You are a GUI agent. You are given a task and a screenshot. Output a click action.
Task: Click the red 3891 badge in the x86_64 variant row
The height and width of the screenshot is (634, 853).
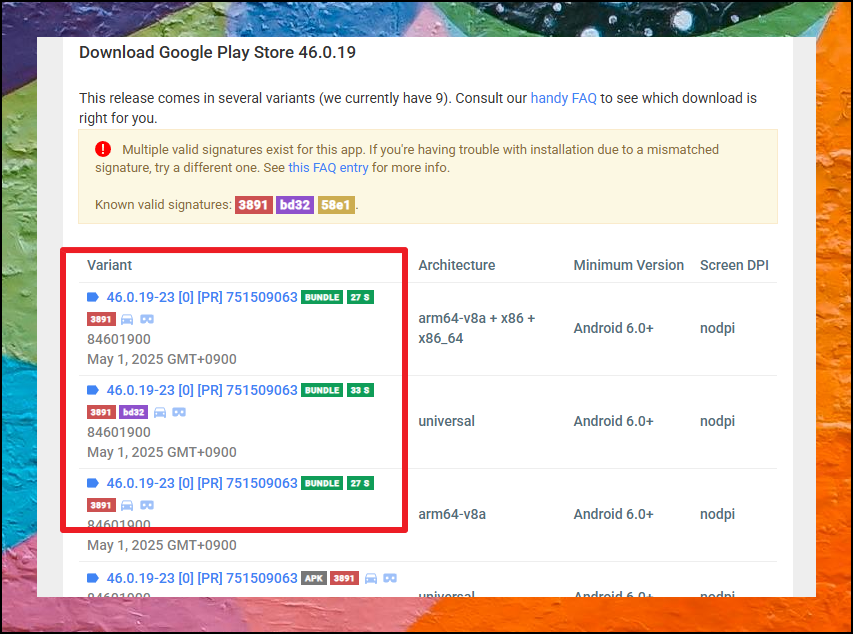coord(101,319)
